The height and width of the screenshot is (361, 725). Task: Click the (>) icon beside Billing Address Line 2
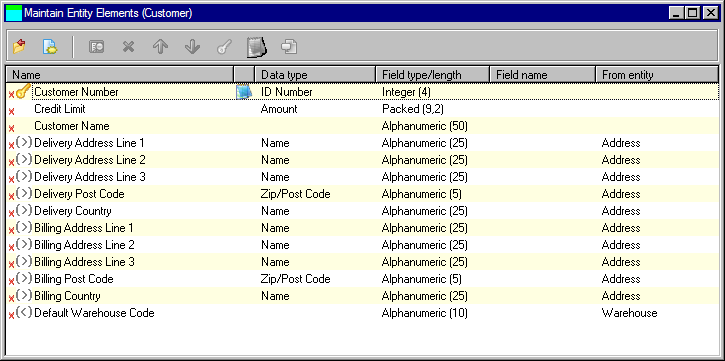tap(24, 245)
